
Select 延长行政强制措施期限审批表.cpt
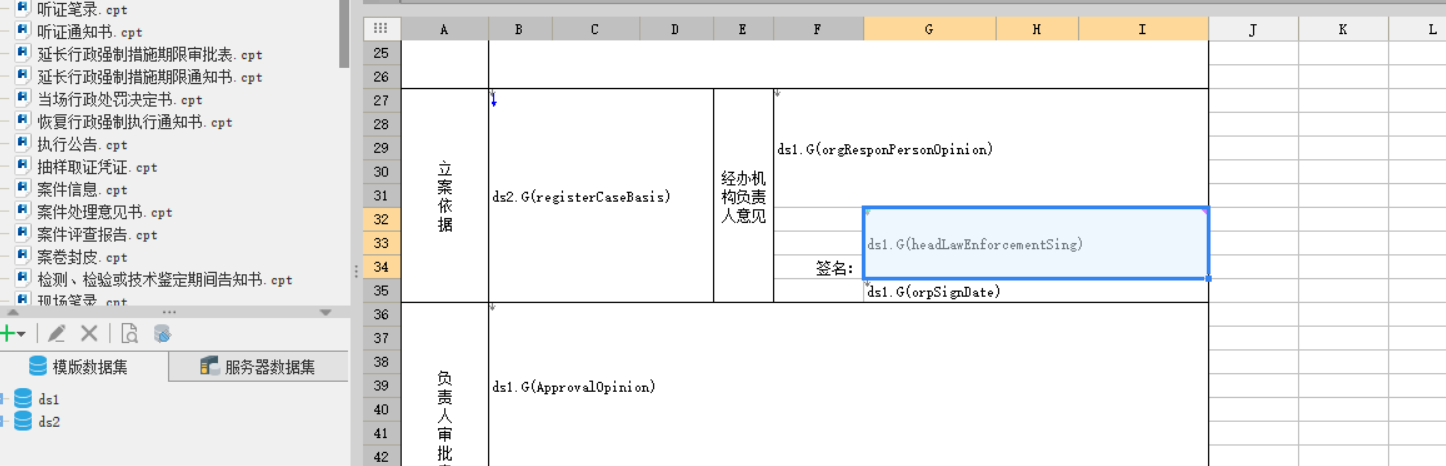(x=150, y=54)
